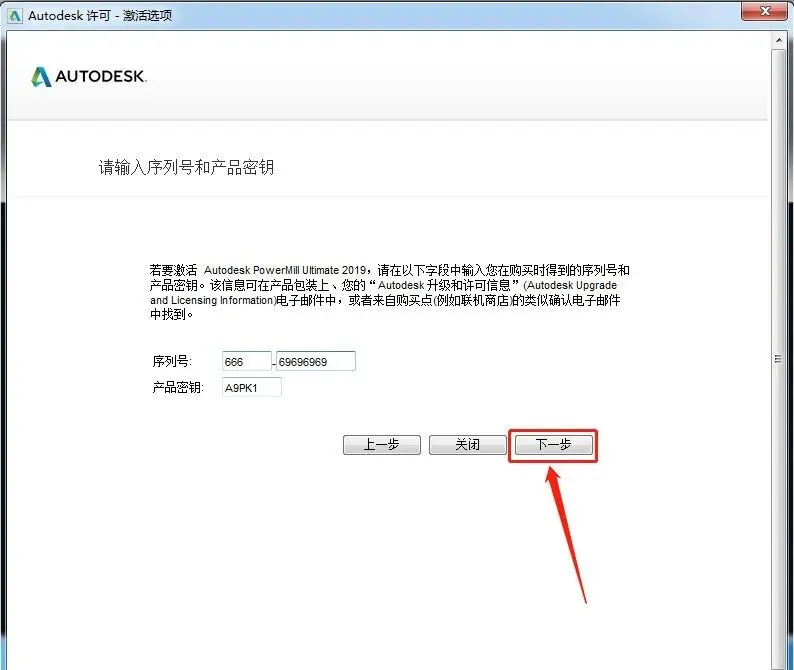
Task: Click the heading 请输入序列号和产品密钥
Action: (186, 167)
